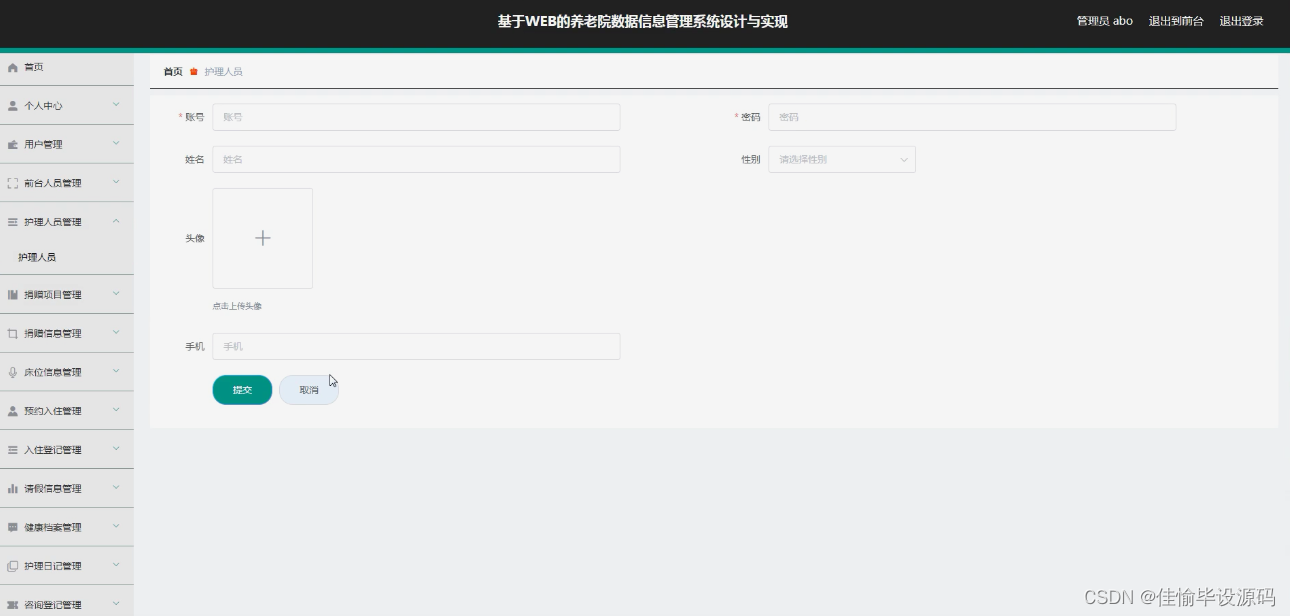Screen dimensions: 1290x616
Task: Click the plus icon to upload 头像
Action: coord(262,238)
